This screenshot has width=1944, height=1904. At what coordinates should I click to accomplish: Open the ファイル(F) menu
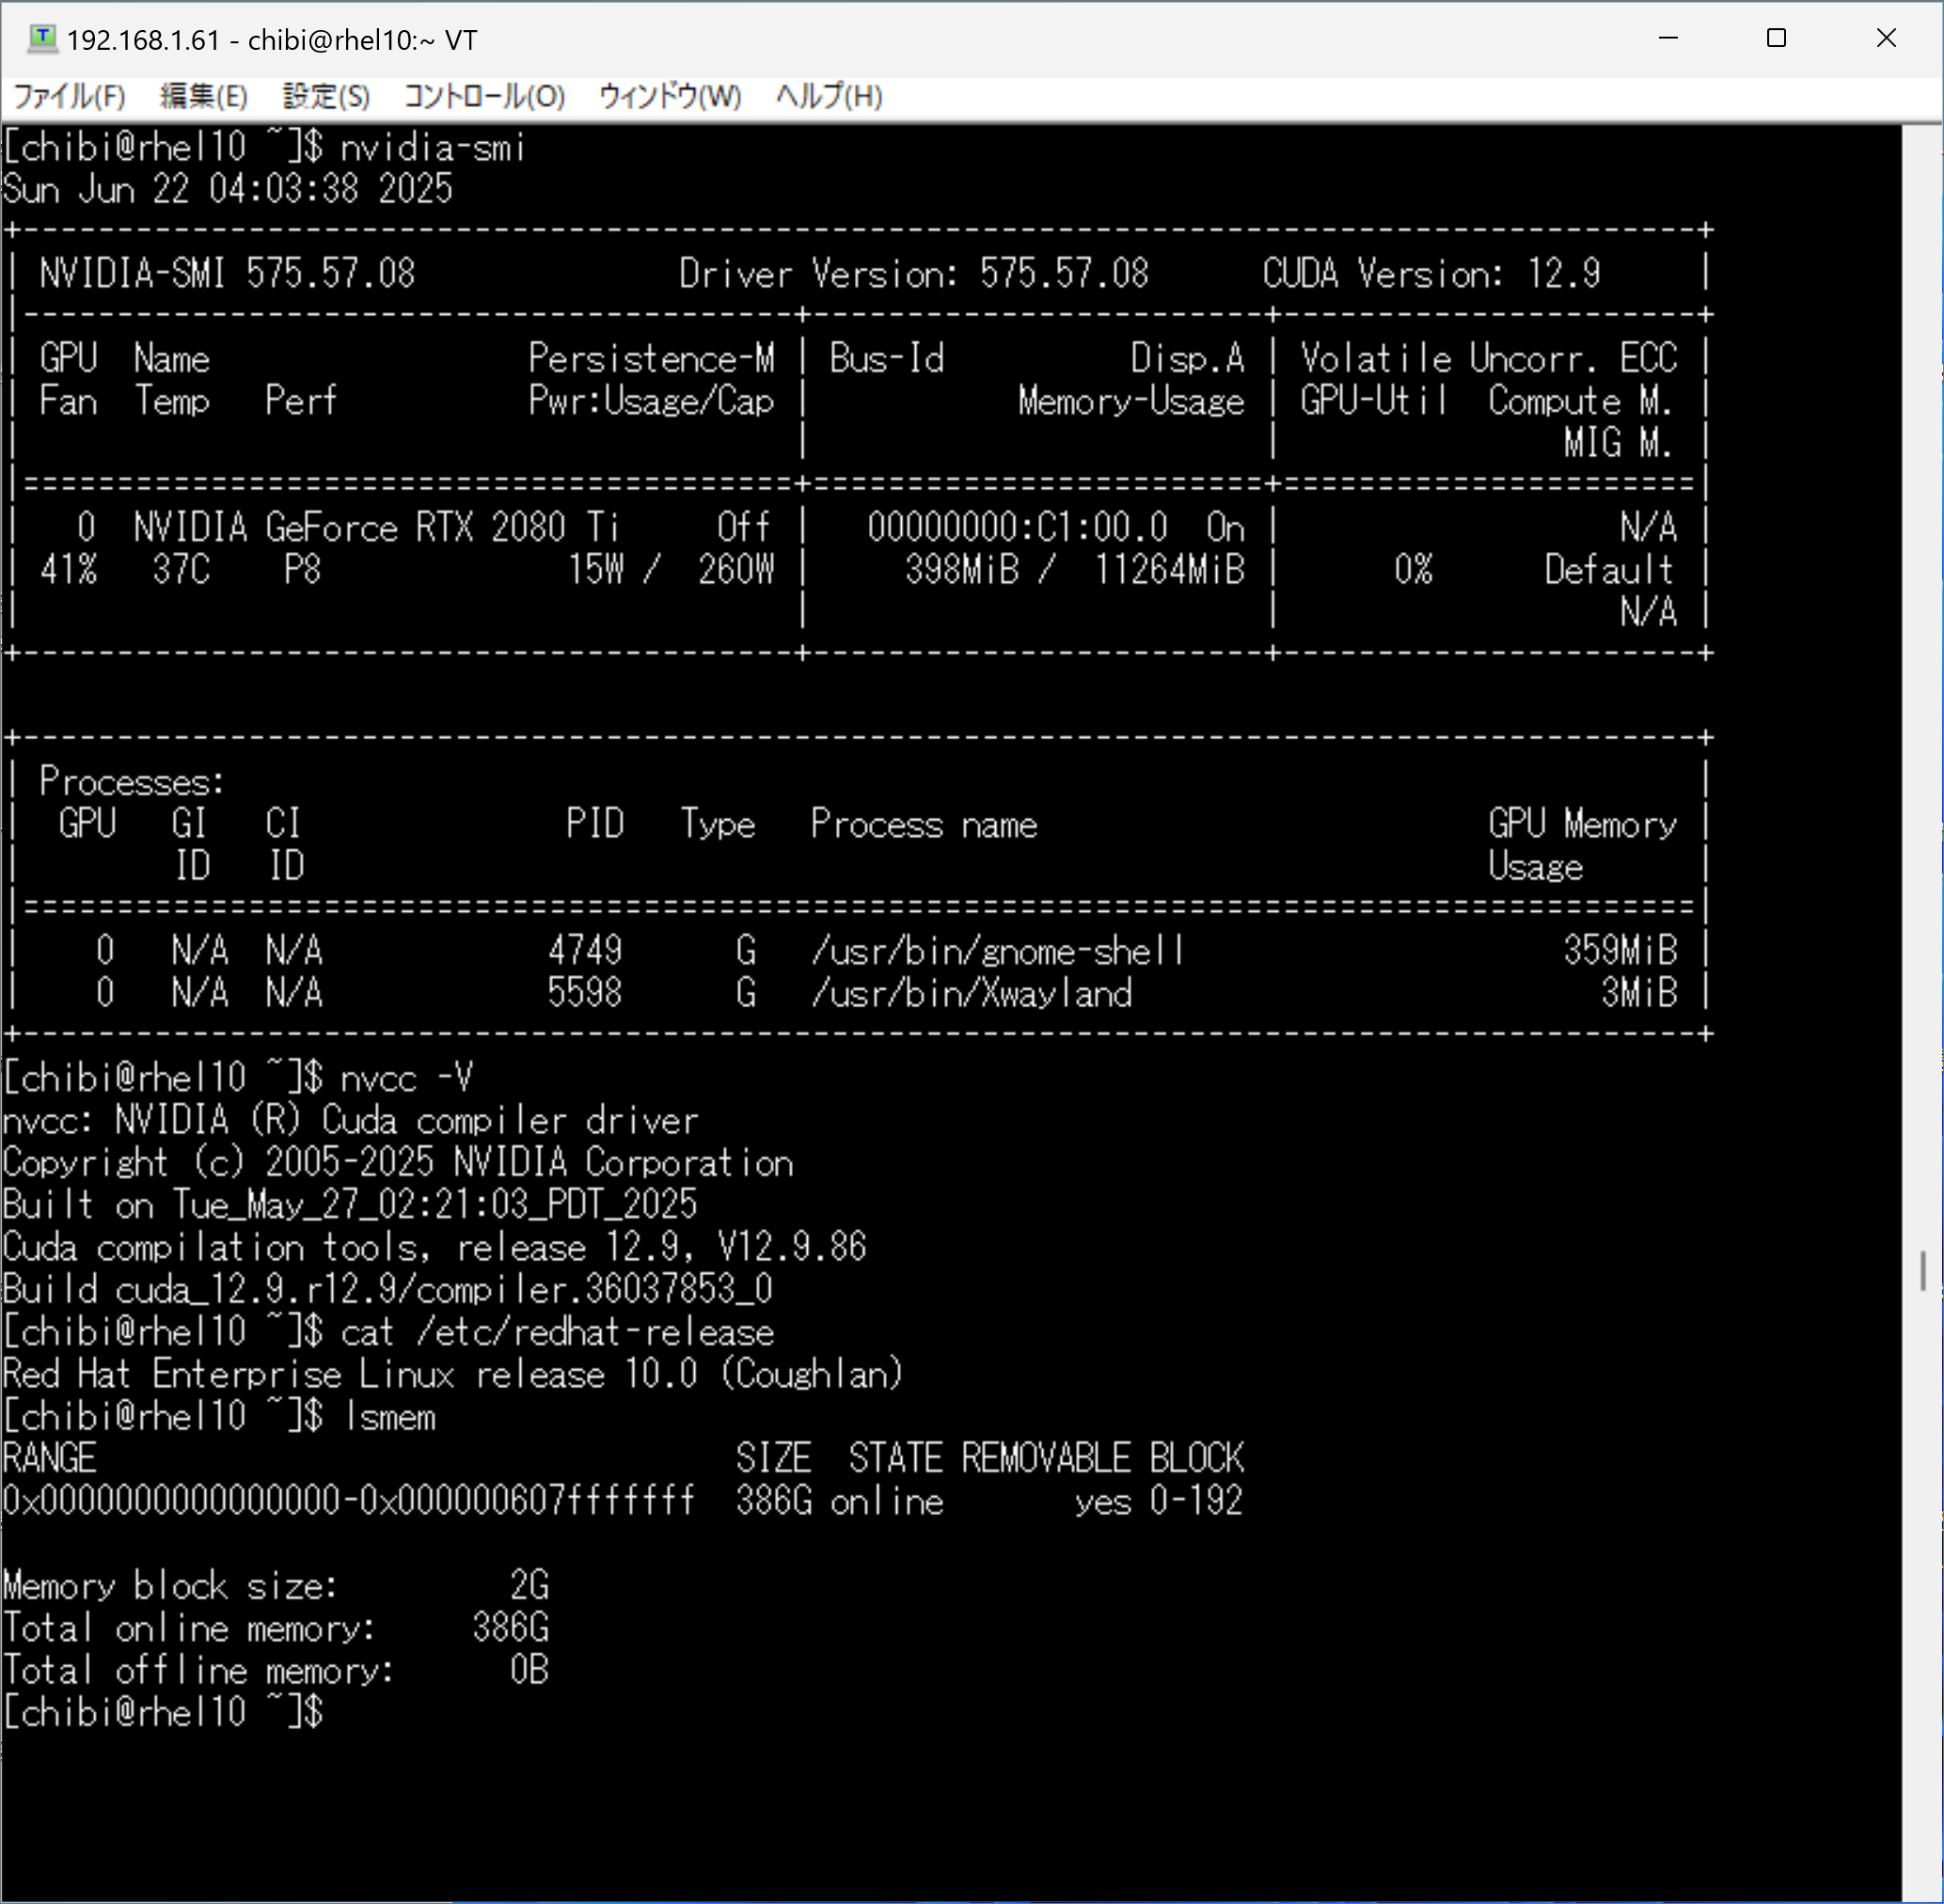click(x=69, y=97)
